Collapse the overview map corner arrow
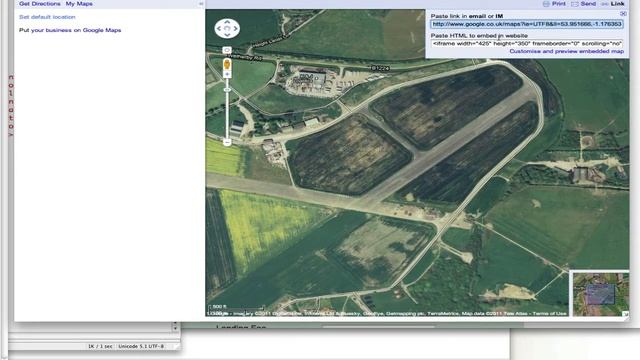This screenshot has width=640, height=360. [x=626, y=314]
